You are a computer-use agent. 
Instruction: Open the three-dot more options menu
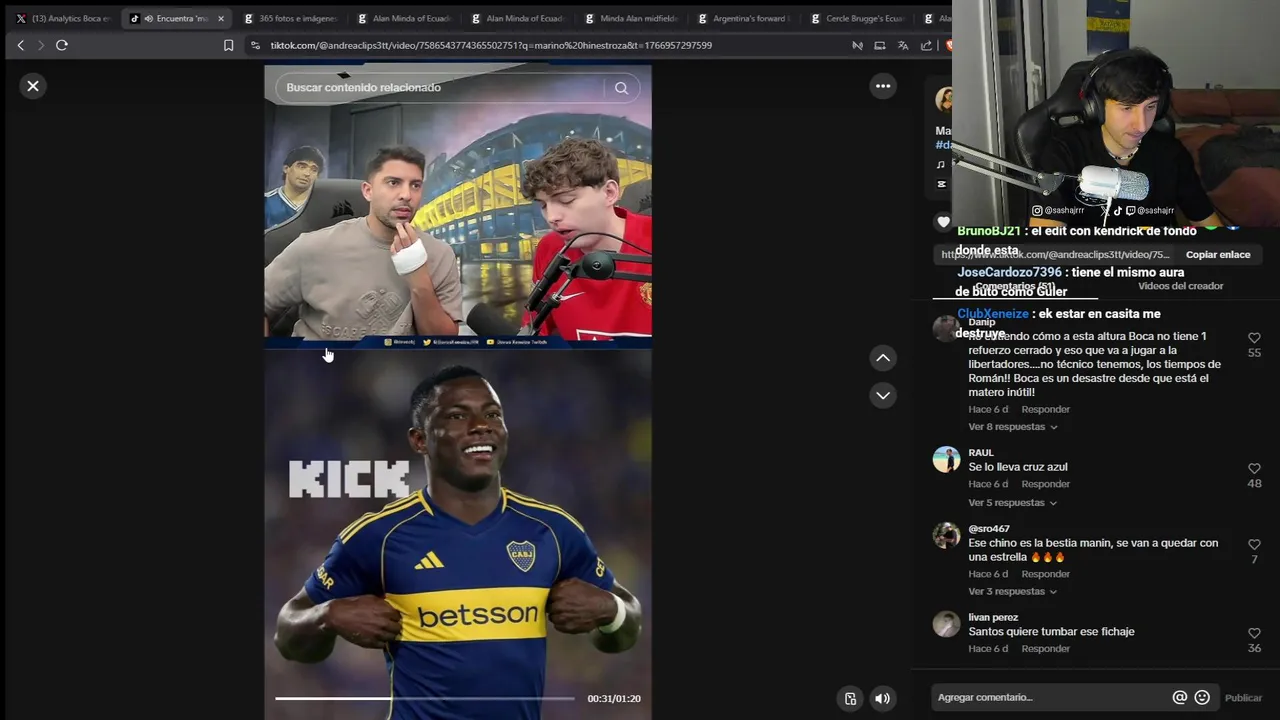click(883, 86)
